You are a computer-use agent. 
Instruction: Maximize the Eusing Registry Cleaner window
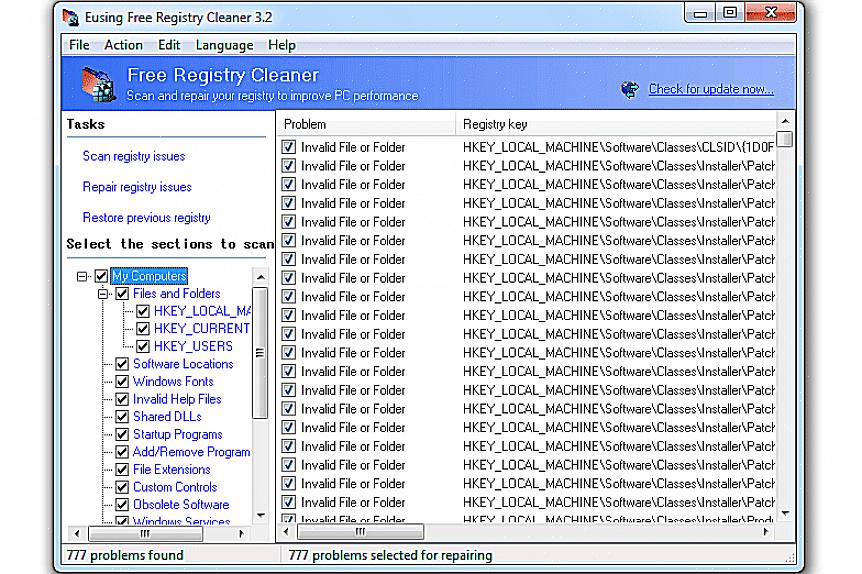730,13
